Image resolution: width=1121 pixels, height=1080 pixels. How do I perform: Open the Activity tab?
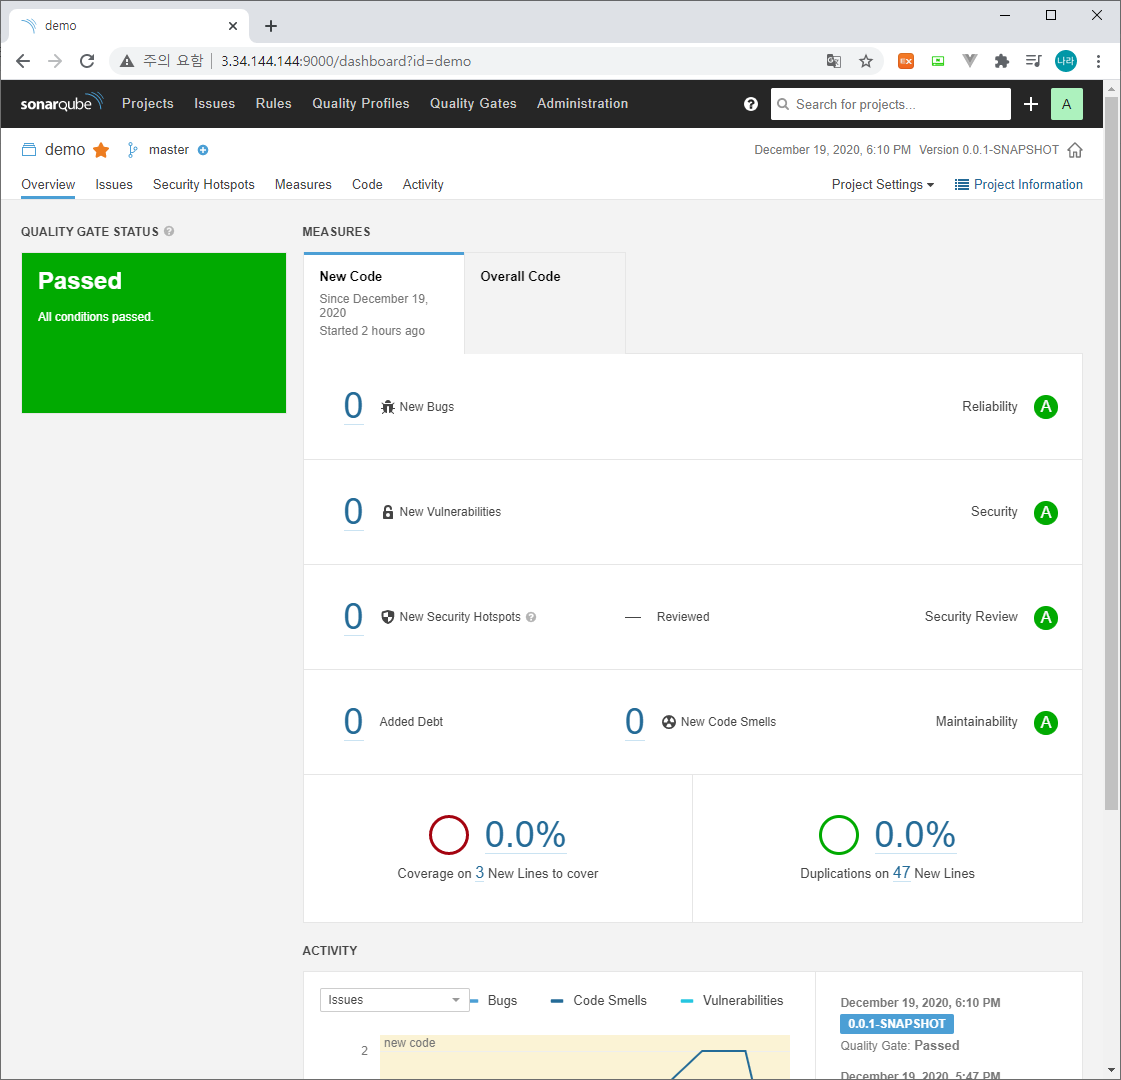pyautogui.click(x=423, y=184)
